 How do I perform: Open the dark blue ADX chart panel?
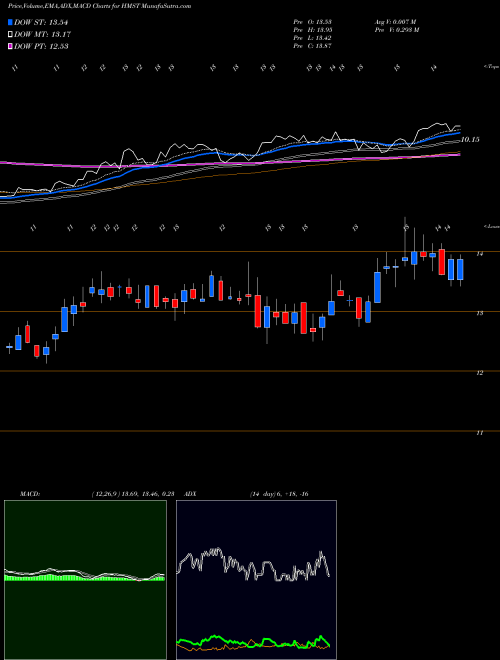(x=256, y=580)
